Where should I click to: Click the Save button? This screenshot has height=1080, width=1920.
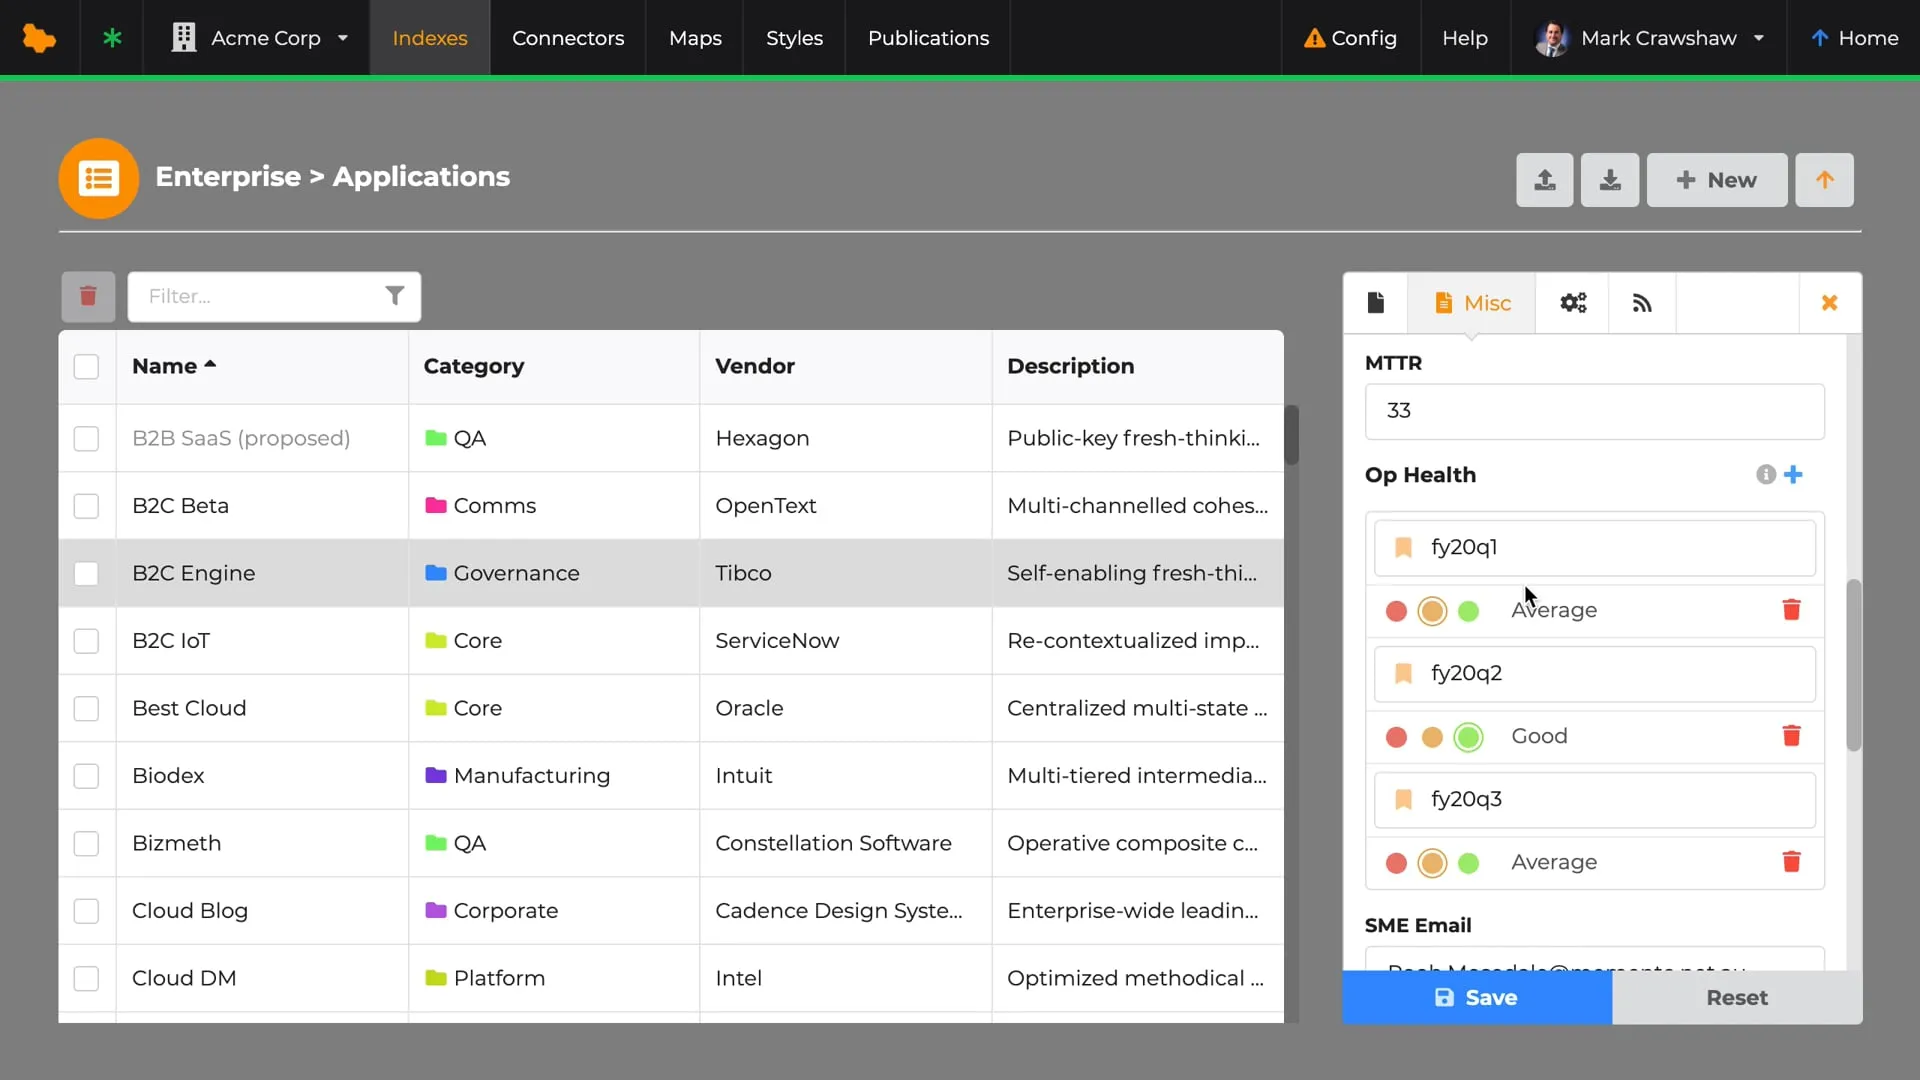click(1476, 998)
